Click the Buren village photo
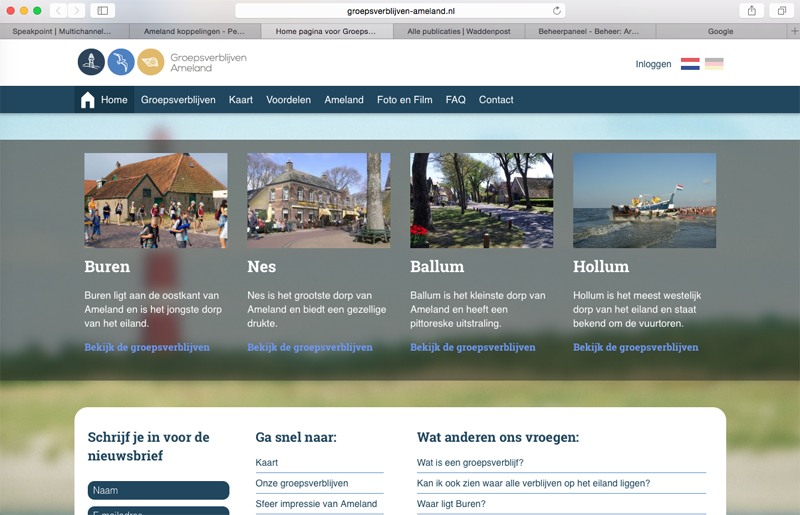Screen dimensions: 800x515 (x=156, y=201)
